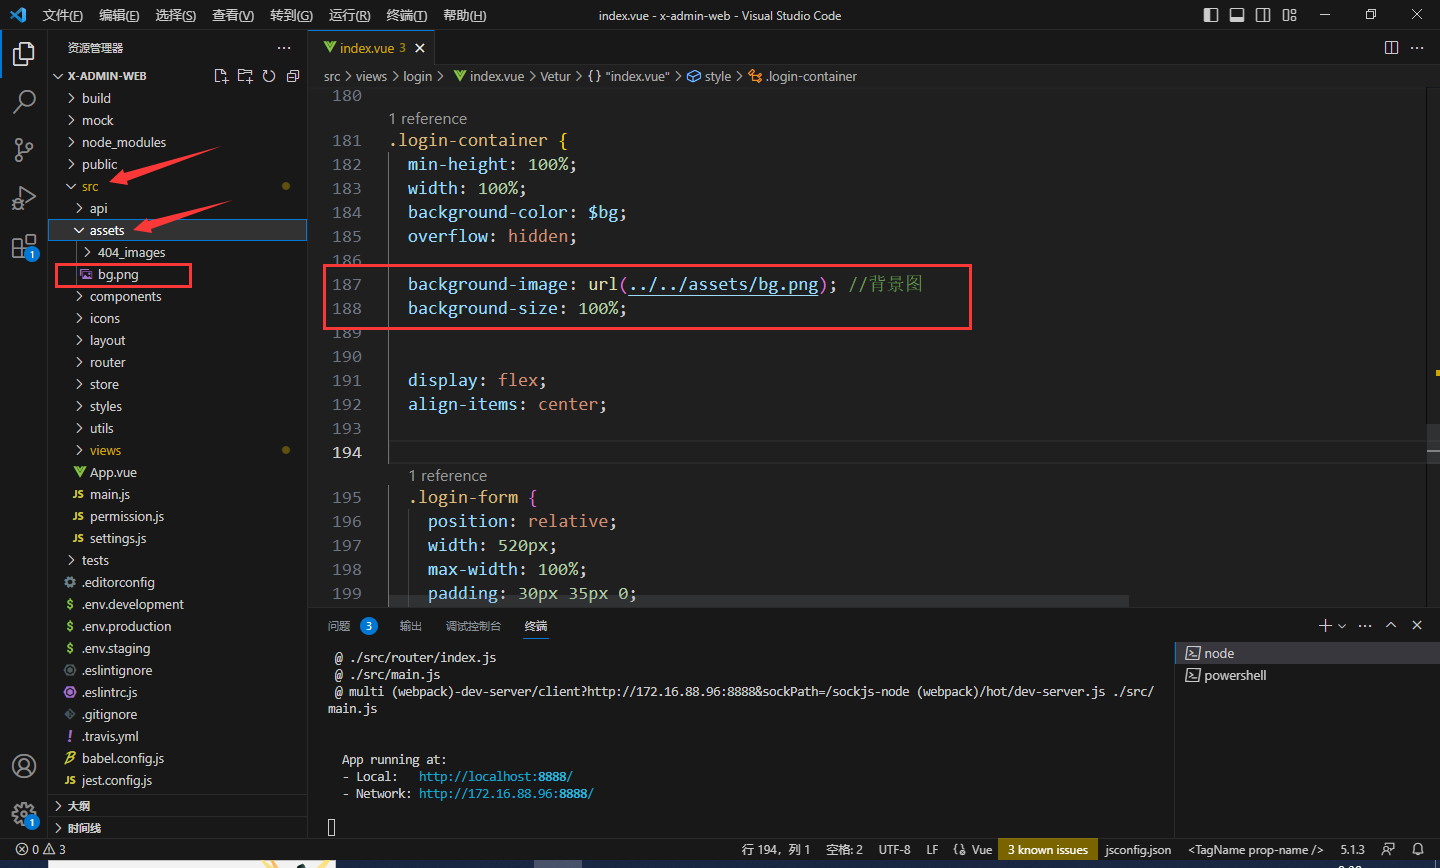Click the 3 known issues status button
This screenshot has height=868, width=1440.
1047,849
